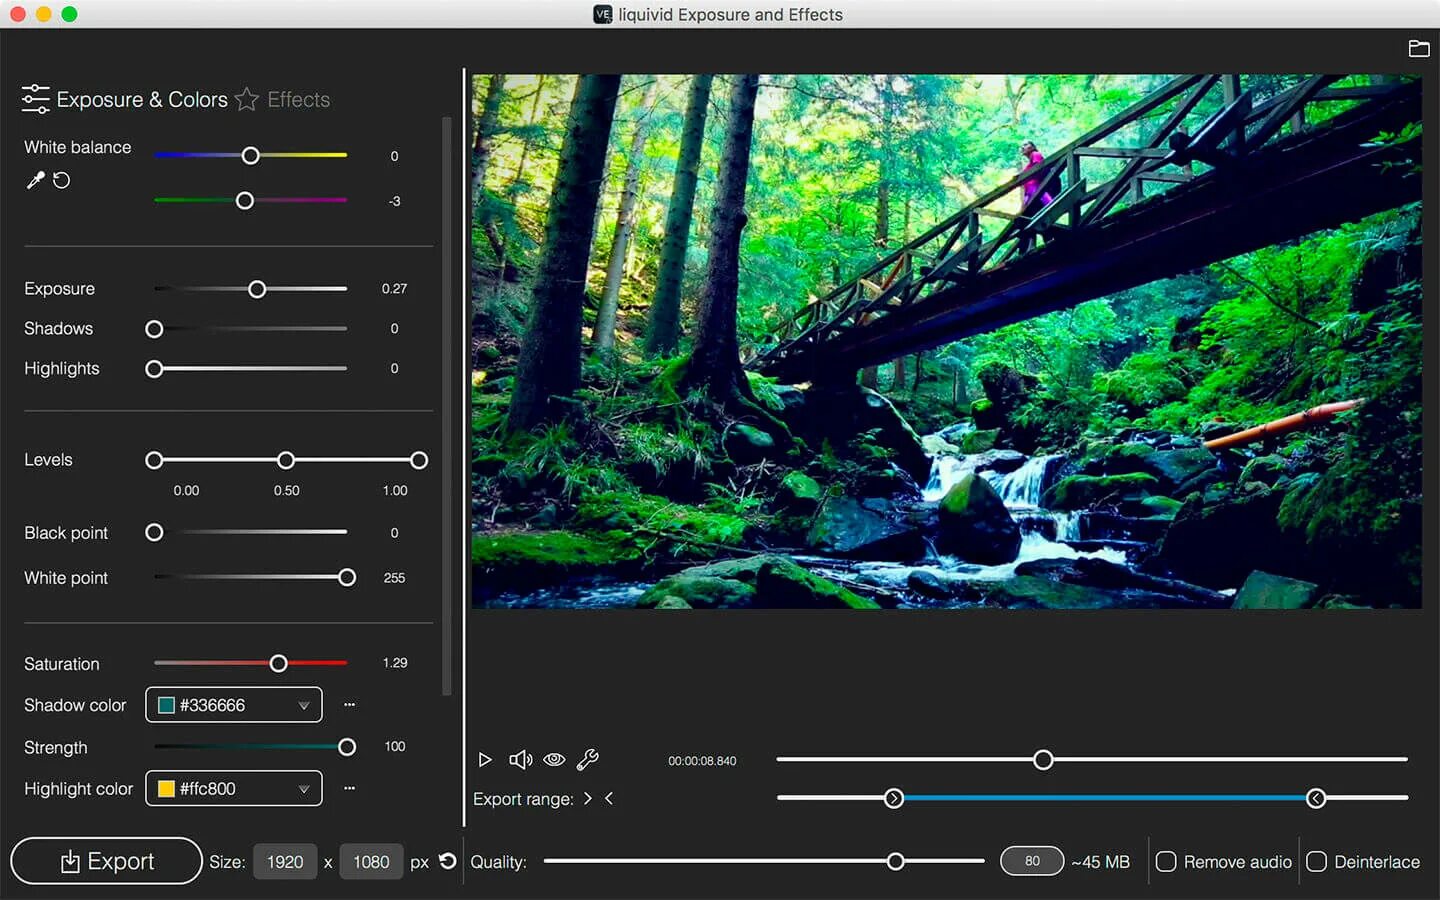1440x900 pixels.
Task: Open more options for Highlight color
Action: pos(349,788)
